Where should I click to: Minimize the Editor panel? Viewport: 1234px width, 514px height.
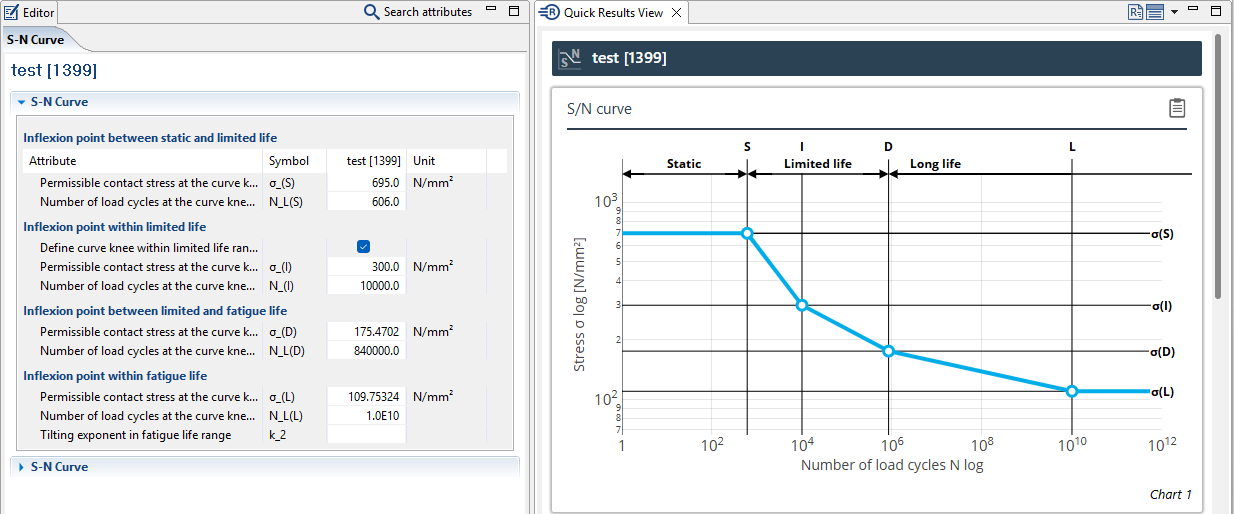coord(491,11)
